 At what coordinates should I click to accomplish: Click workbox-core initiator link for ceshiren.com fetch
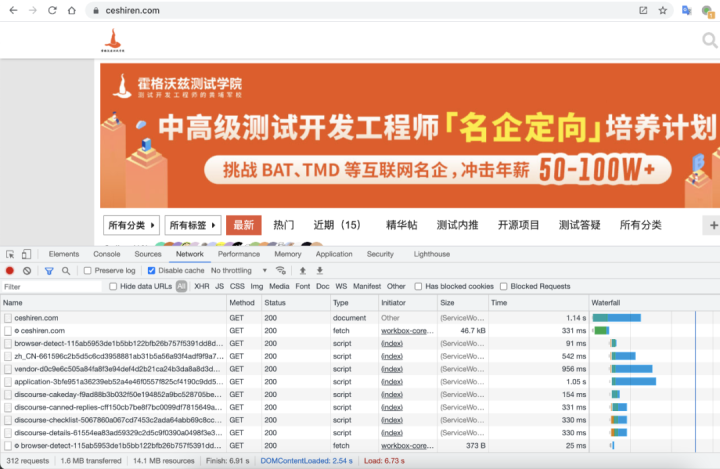[x=407, y=331]
